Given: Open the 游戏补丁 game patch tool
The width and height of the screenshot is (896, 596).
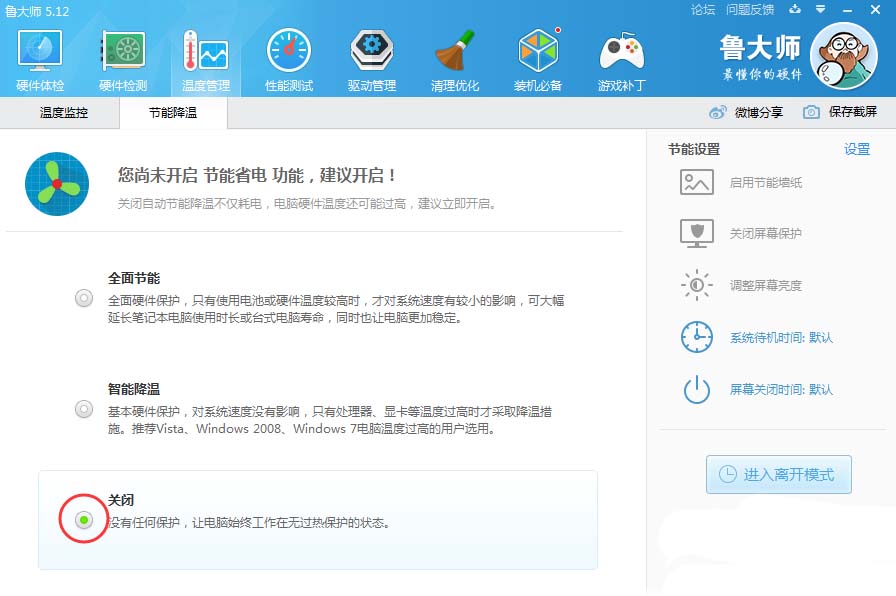Looking at the screenshot, I should click(x=621, y=57).
